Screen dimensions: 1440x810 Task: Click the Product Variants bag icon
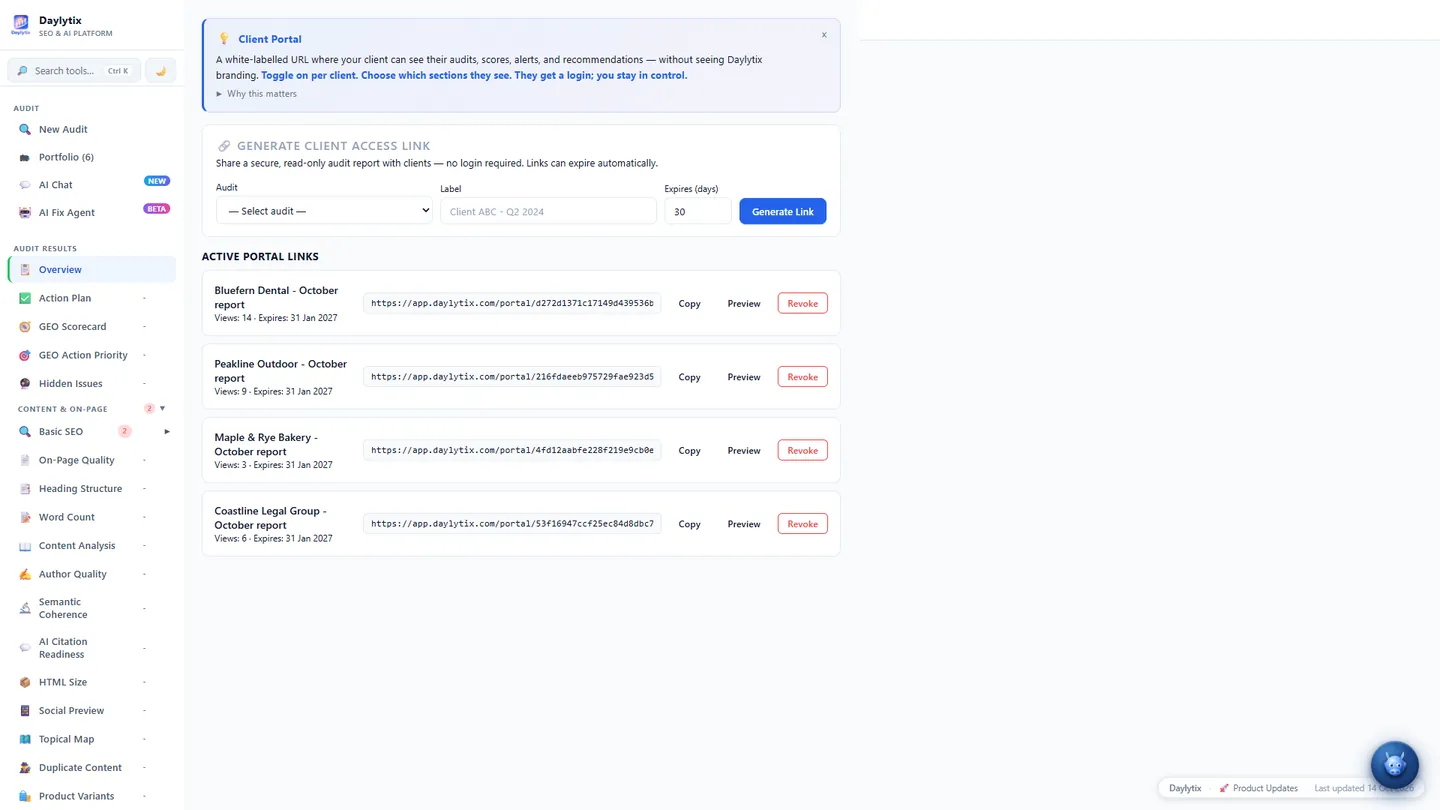pyautogui.click(x=25, y=796)
